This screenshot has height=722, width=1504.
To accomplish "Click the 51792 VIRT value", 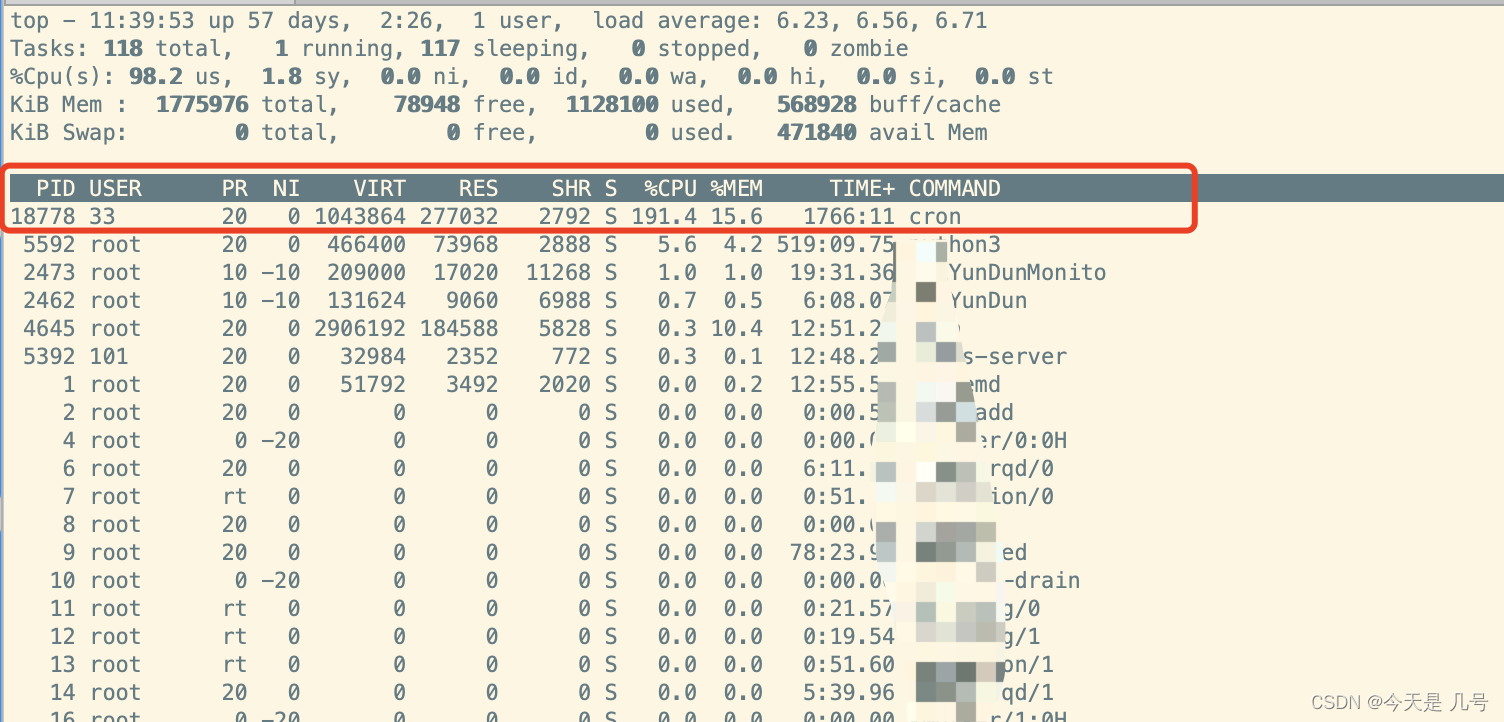I will tap(373, 384).
